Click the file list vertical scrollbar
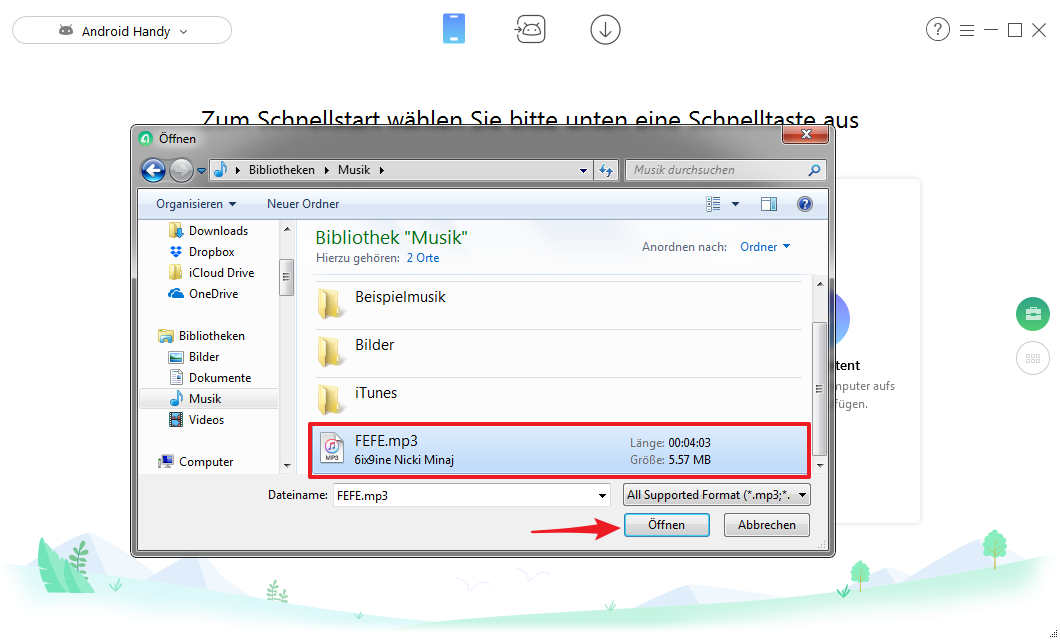This screenshot has height=640, width=1060. 819,389
